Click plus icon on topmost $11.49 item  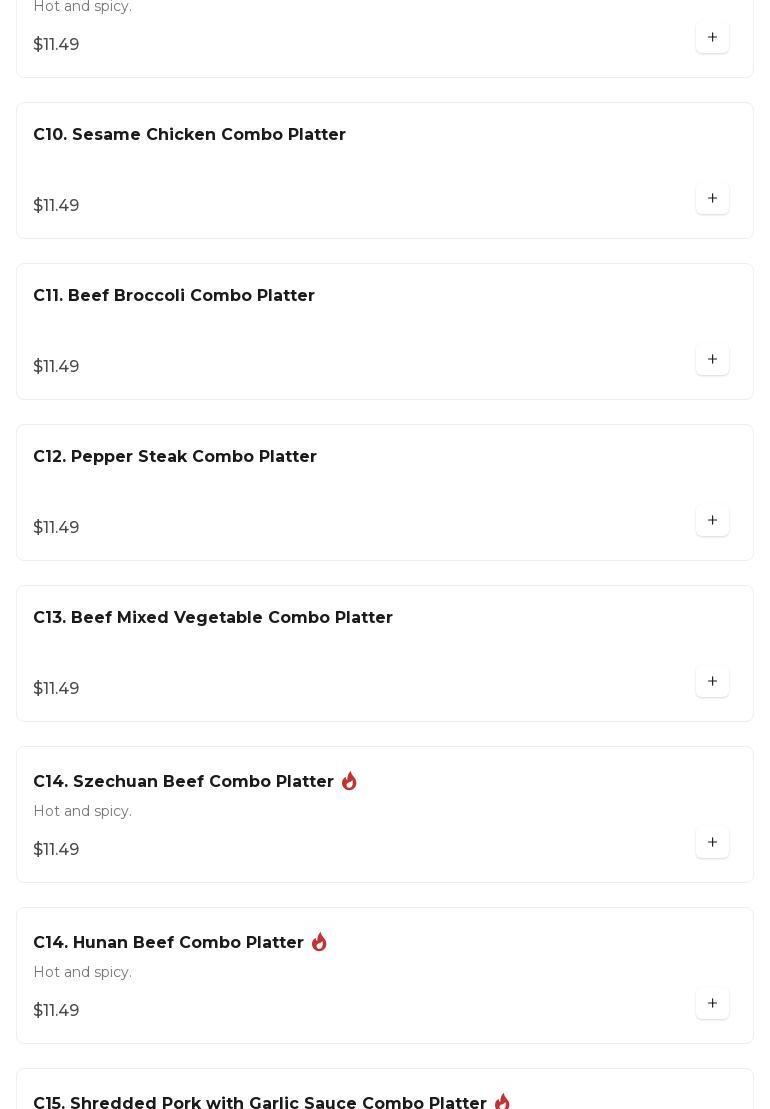click(712, 37)
